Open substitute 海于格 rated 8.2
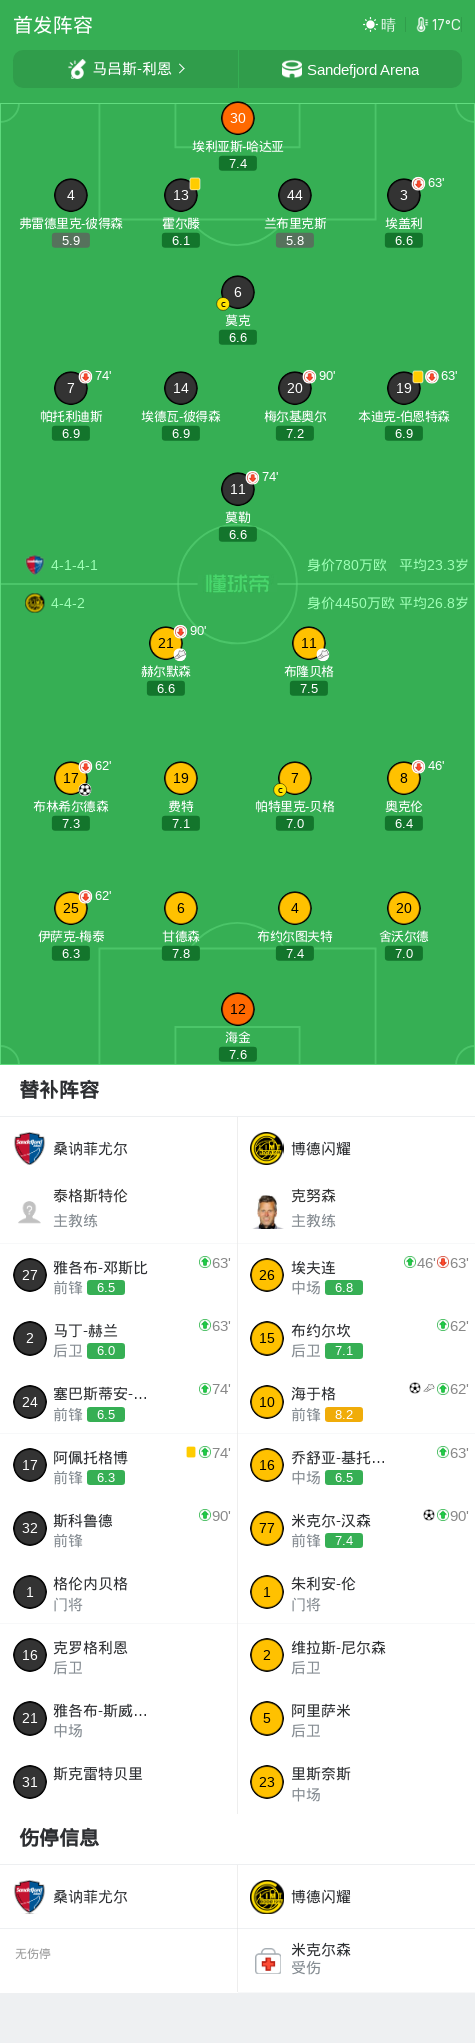This screenshot has width=475, height=2043. 356,1402
